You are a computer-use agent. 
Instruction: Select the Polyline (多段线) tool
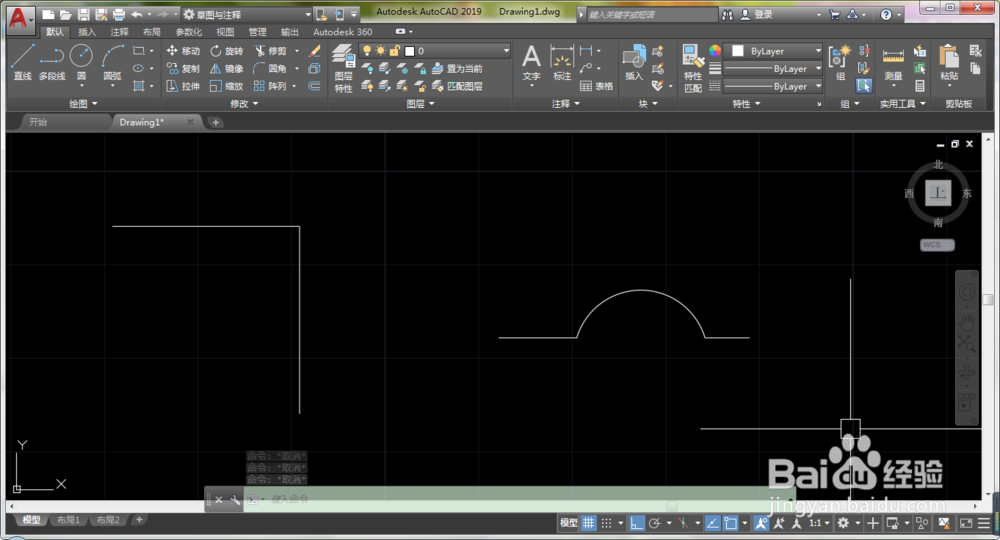(x=52, y=62)
